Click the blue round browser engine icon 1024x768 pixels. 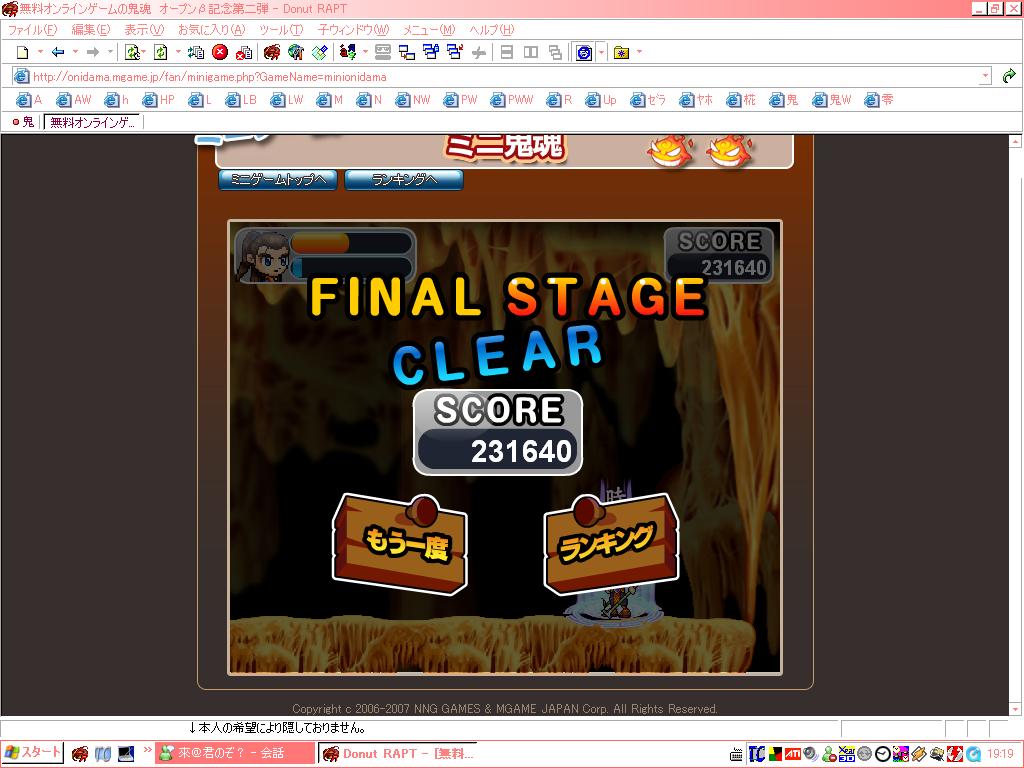[x=584, y=52]
